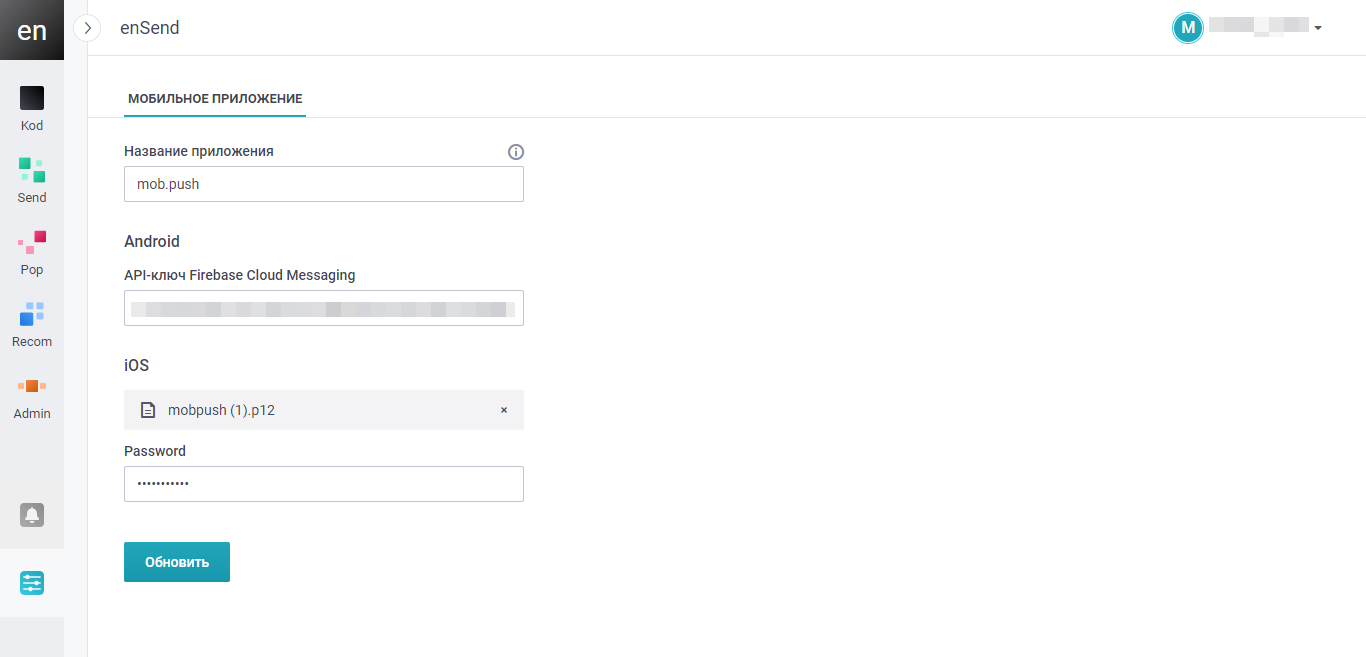Click the enSend title in header
The width and height of the screenshot is (1366, 657).
[150, 28]
